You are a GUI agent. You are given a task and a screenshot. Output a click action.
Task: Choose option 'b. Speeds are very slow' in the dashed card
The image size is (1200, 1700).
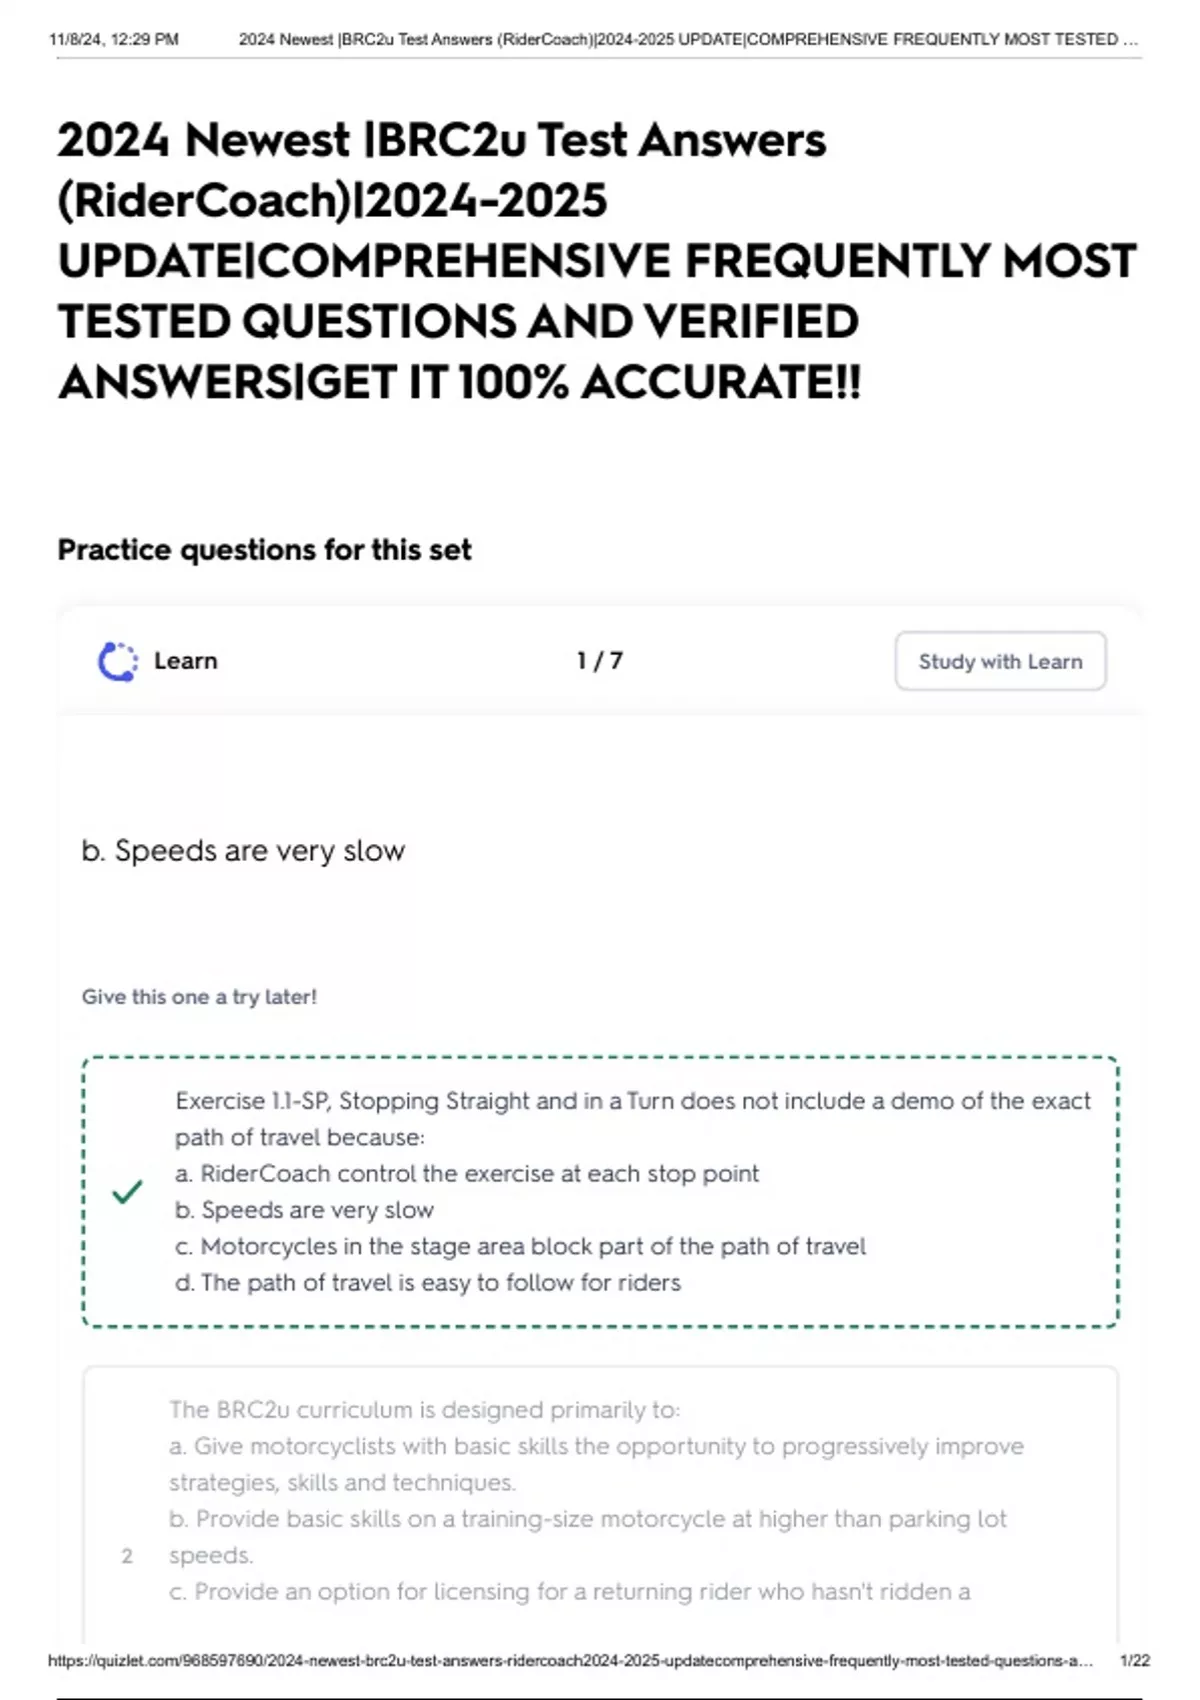(305, 1210)
